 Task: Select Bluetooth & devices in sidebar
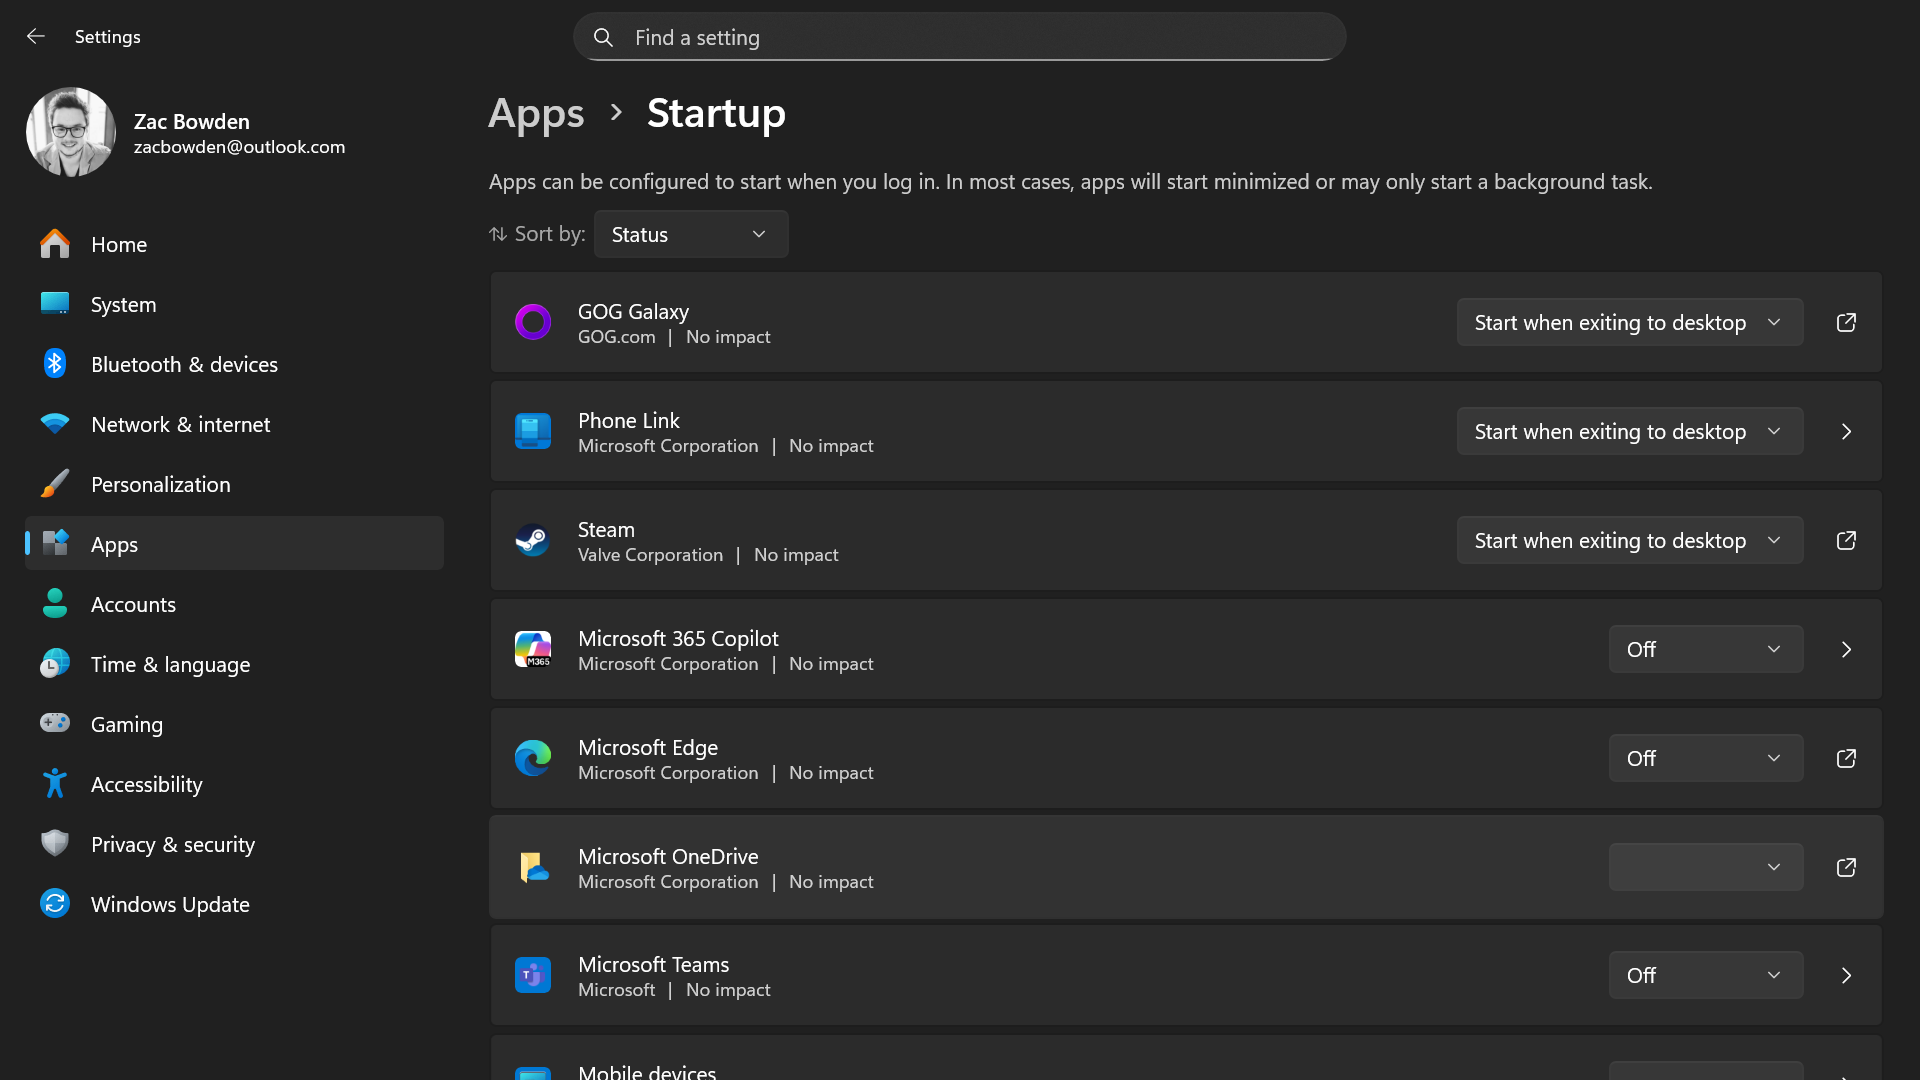click(x=234, y=364)
